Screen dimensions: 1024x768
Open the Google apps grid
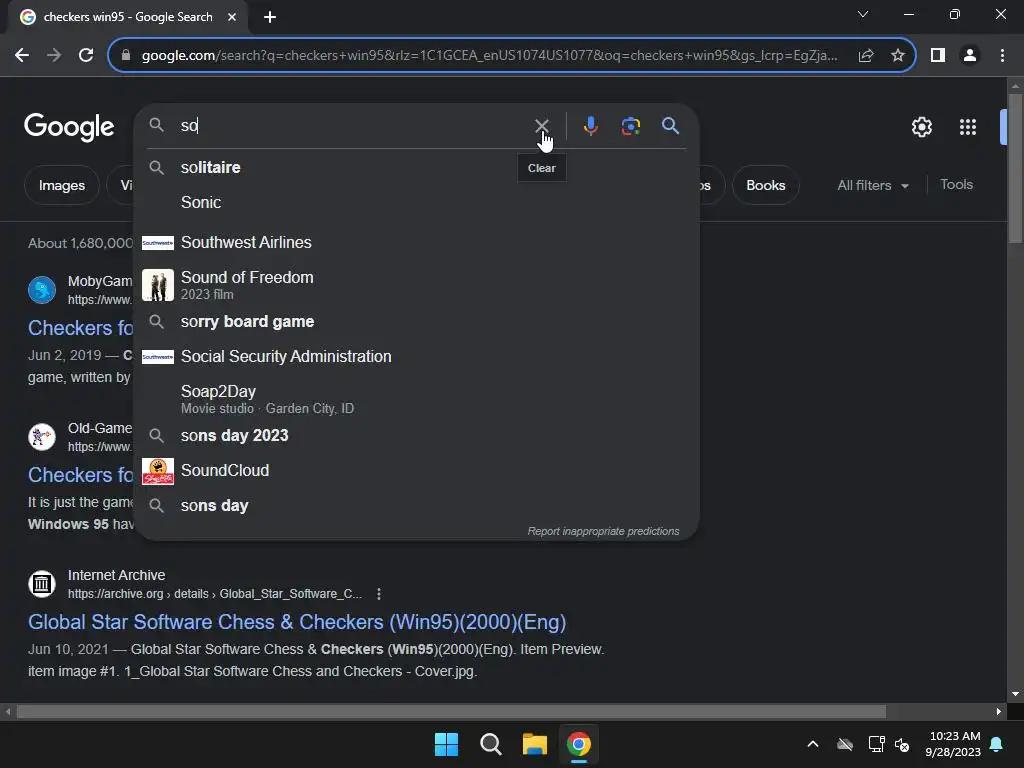click(968, 127)
